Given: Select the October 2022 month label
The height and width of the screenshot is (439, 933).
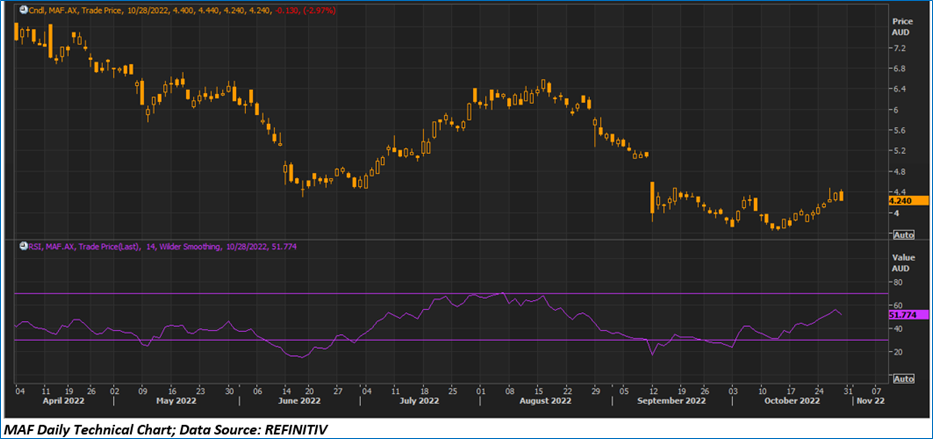Looking at the screenshot, I should point(793,401).
